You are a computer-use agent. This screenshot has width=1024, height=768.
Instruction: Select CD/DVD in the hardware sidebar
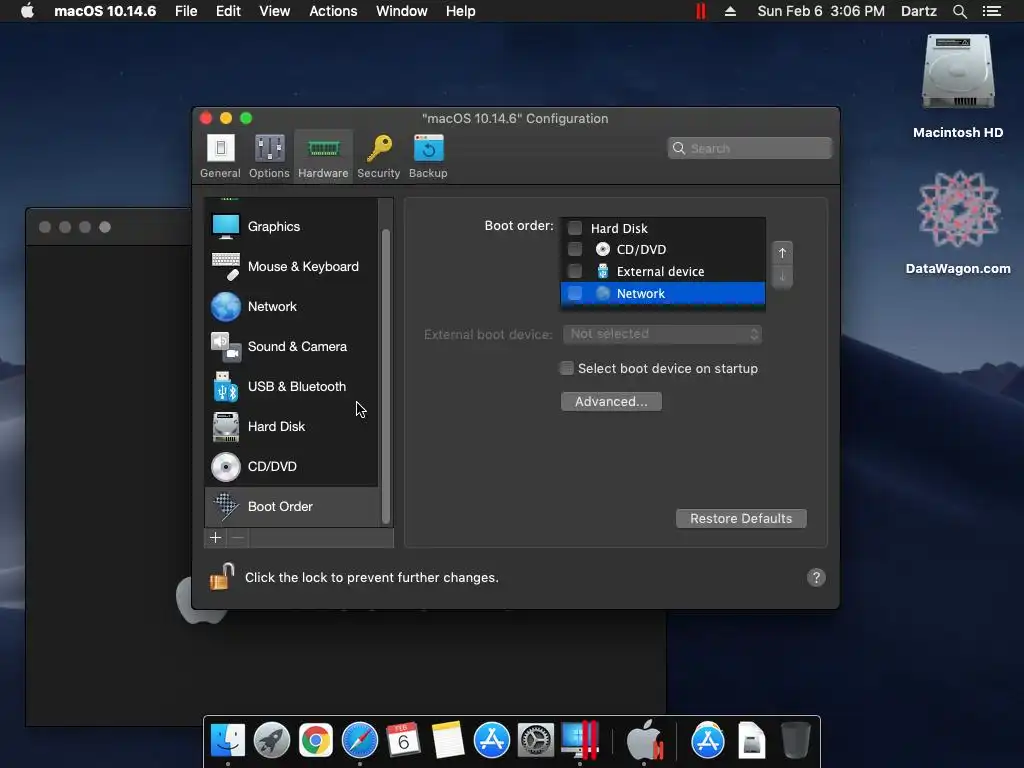click(x=291, y=466)
